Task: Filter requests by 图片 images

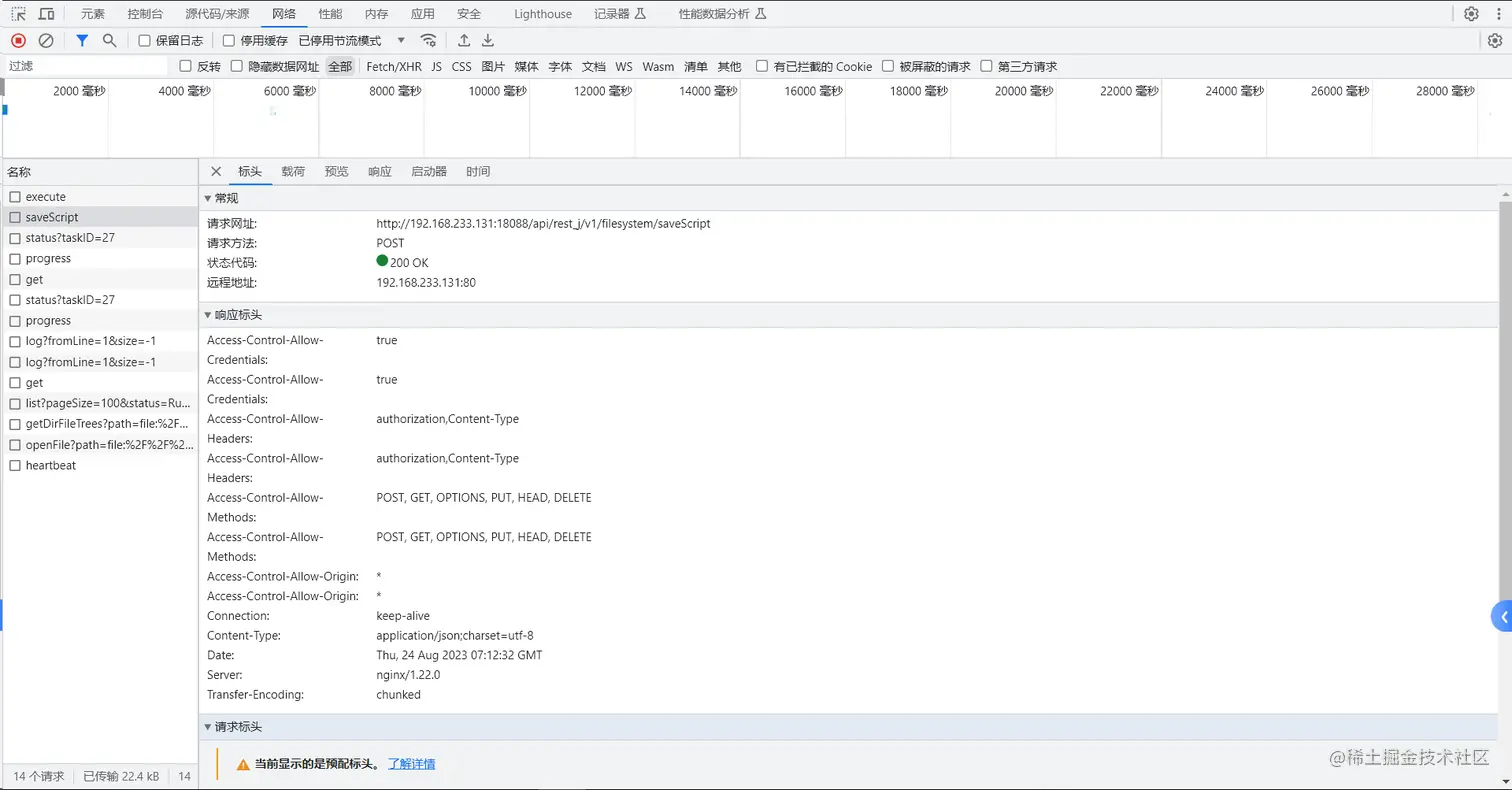Action: [x=493, y=66]
